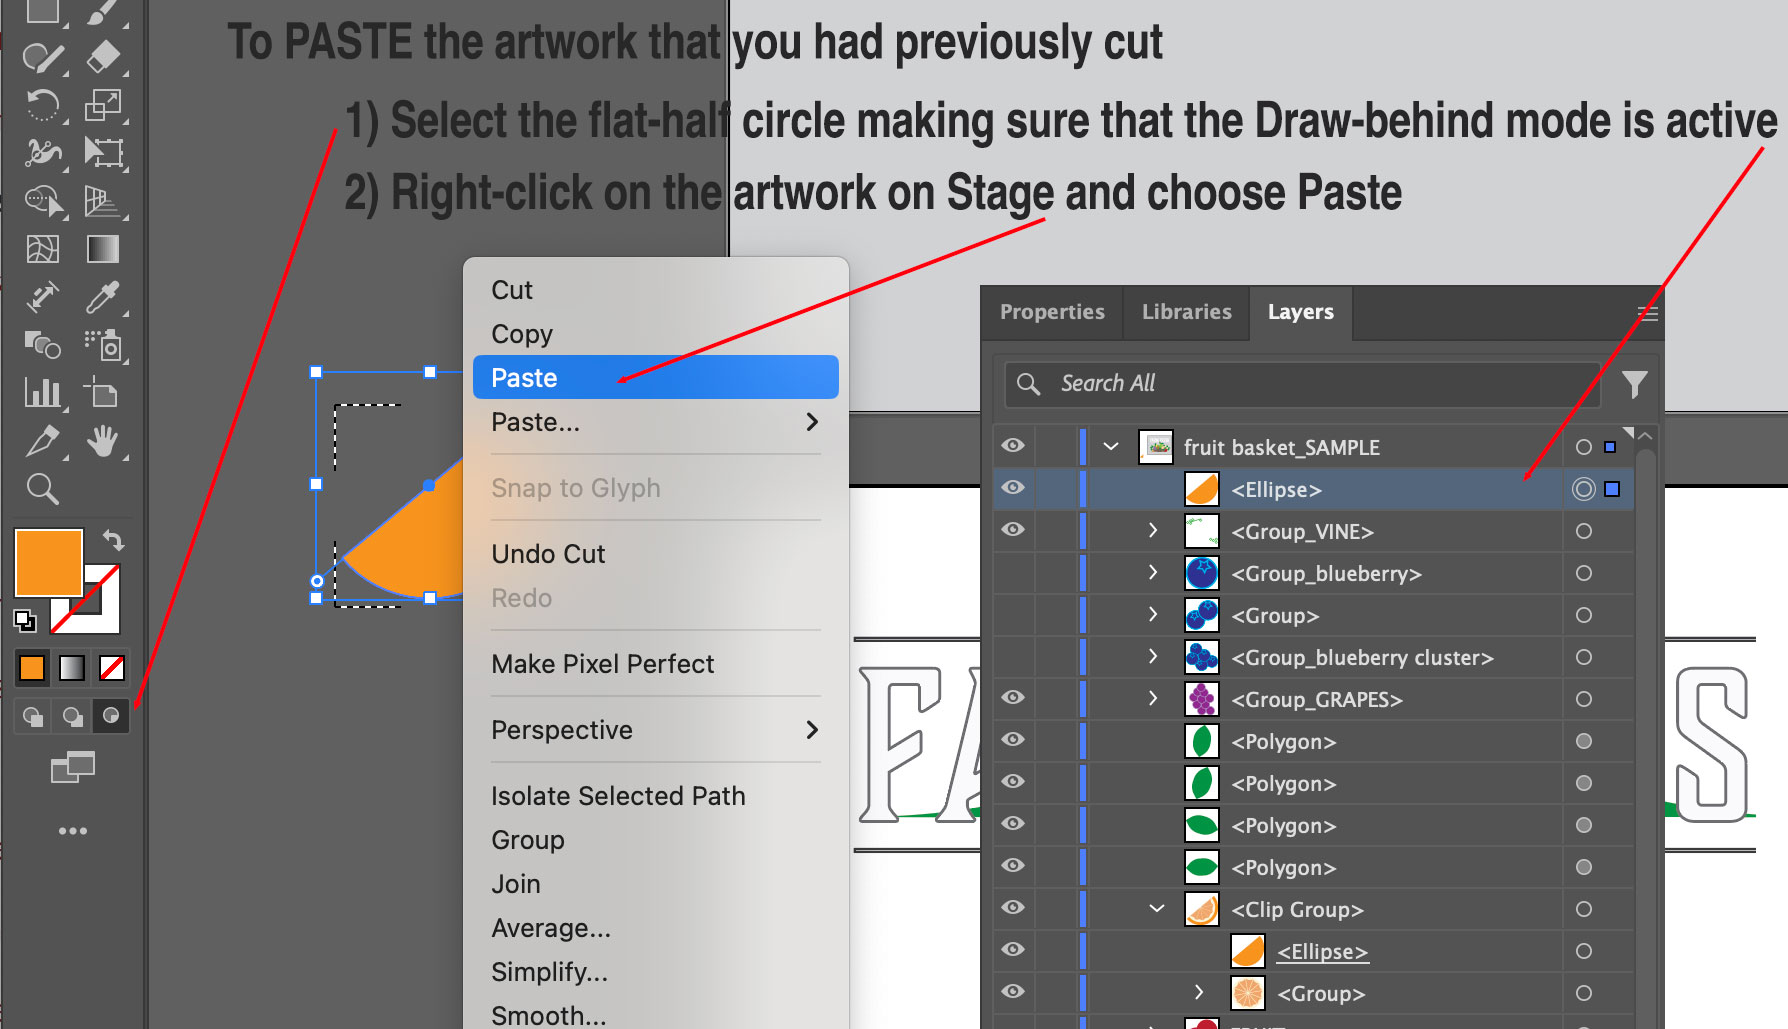Select the Column Graph tool

[42, 393]
